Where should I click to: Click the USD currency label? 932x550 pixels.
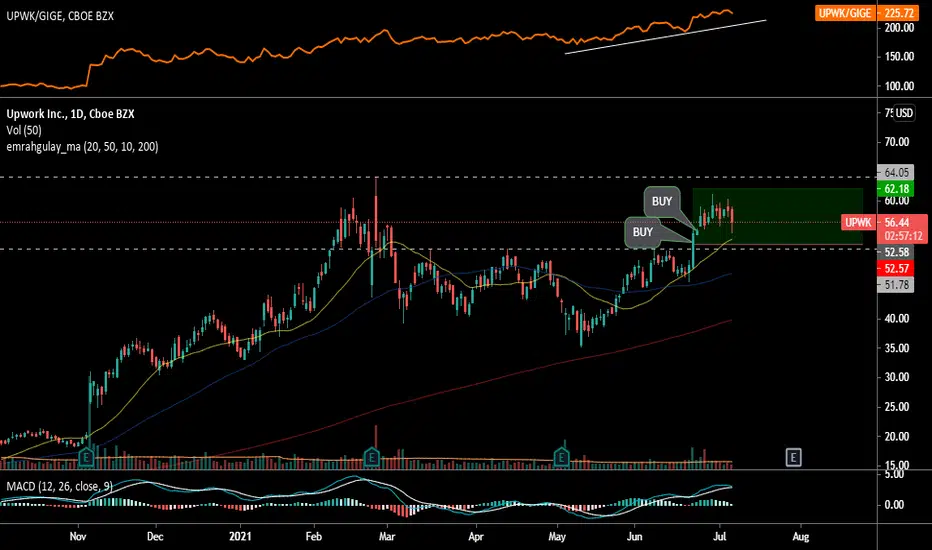tap(904, 113)
